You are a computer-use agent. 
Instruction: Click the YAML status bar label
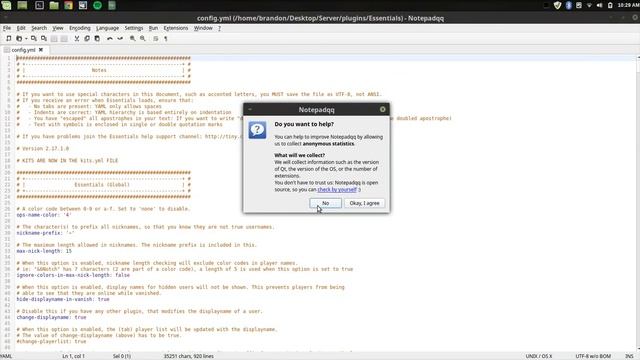point(6,356)
